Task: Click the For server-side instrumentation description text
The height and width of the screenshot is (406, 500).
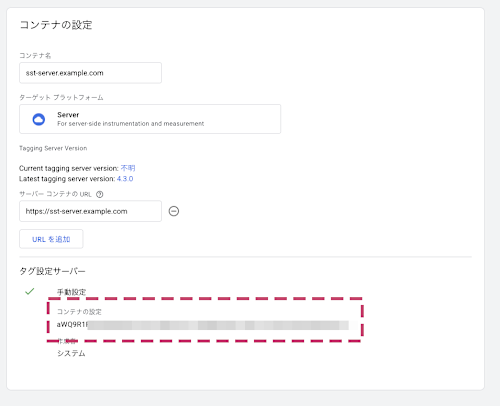Action: tap(131, 124)
